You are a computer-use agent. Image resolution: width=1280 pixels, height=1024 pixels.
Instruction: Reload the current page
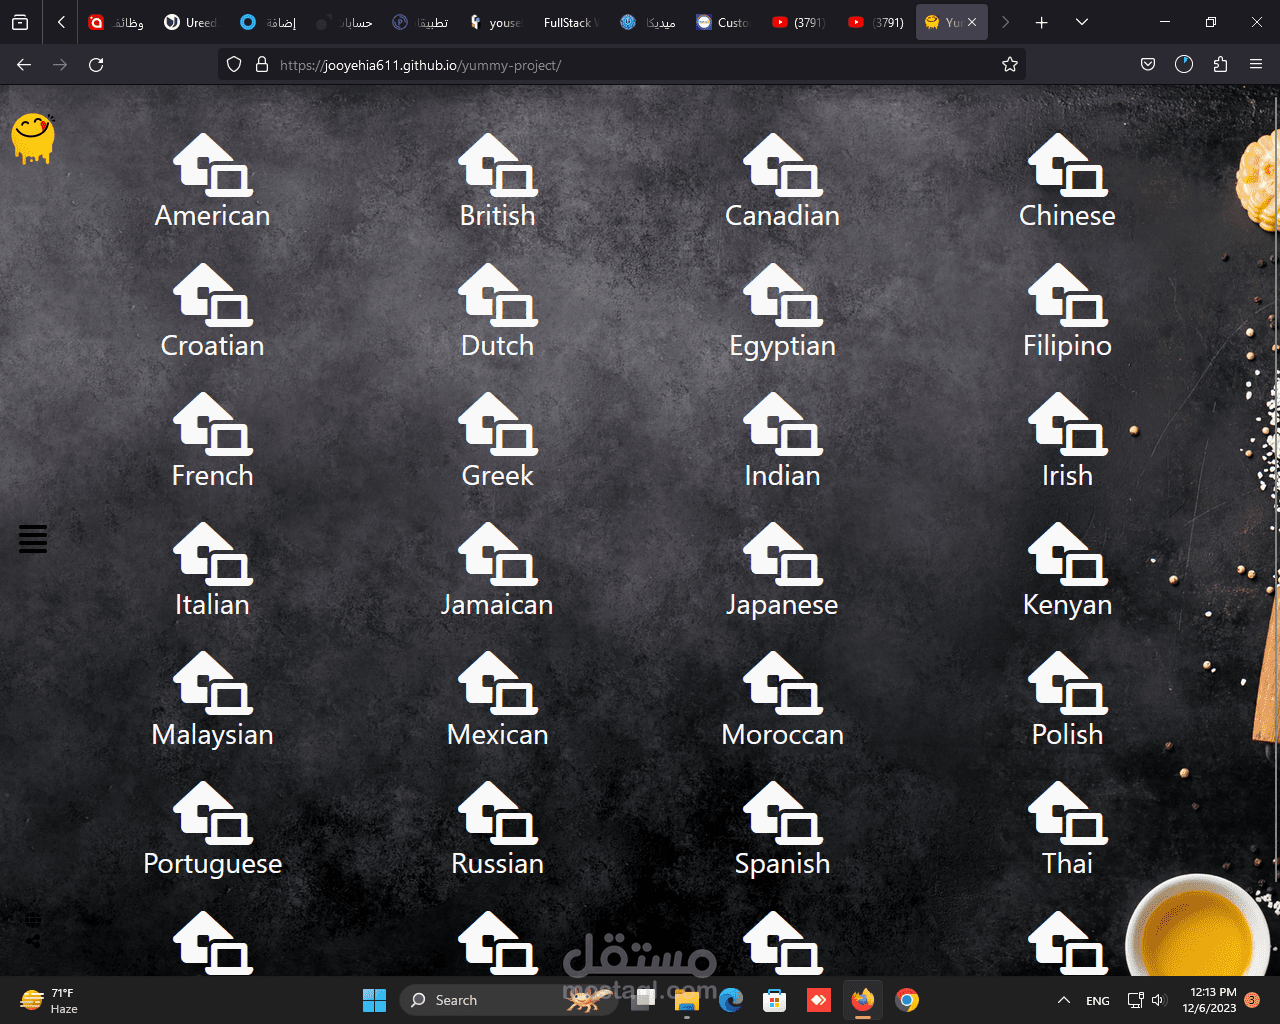[96, 65]
